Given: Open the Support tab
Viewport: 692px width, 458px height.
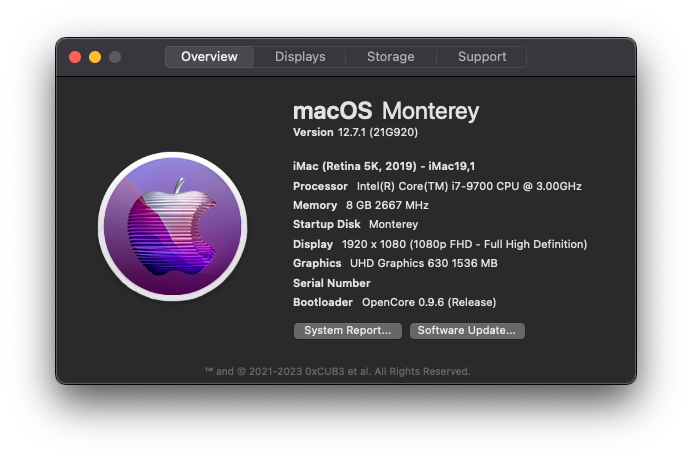Looking at the screenshot, I should (482, 57).
